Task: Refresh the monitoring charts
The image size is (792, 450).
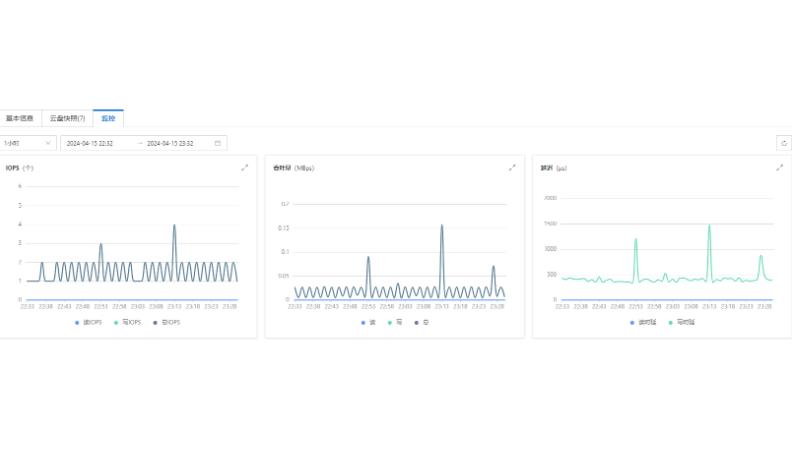Action: [x=784, y=143]
